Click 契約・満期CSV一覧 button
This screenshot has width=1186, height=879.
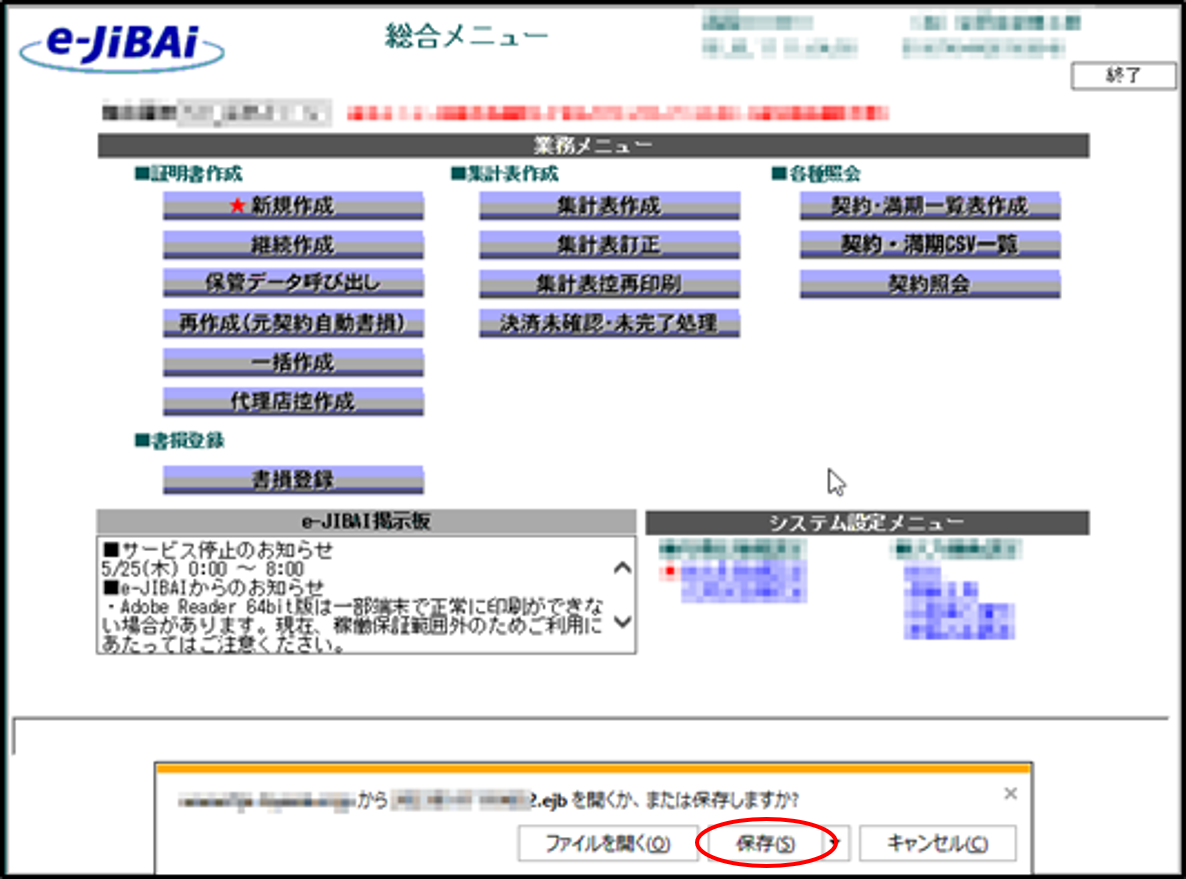pyautogui.click(x=930, y=245)
